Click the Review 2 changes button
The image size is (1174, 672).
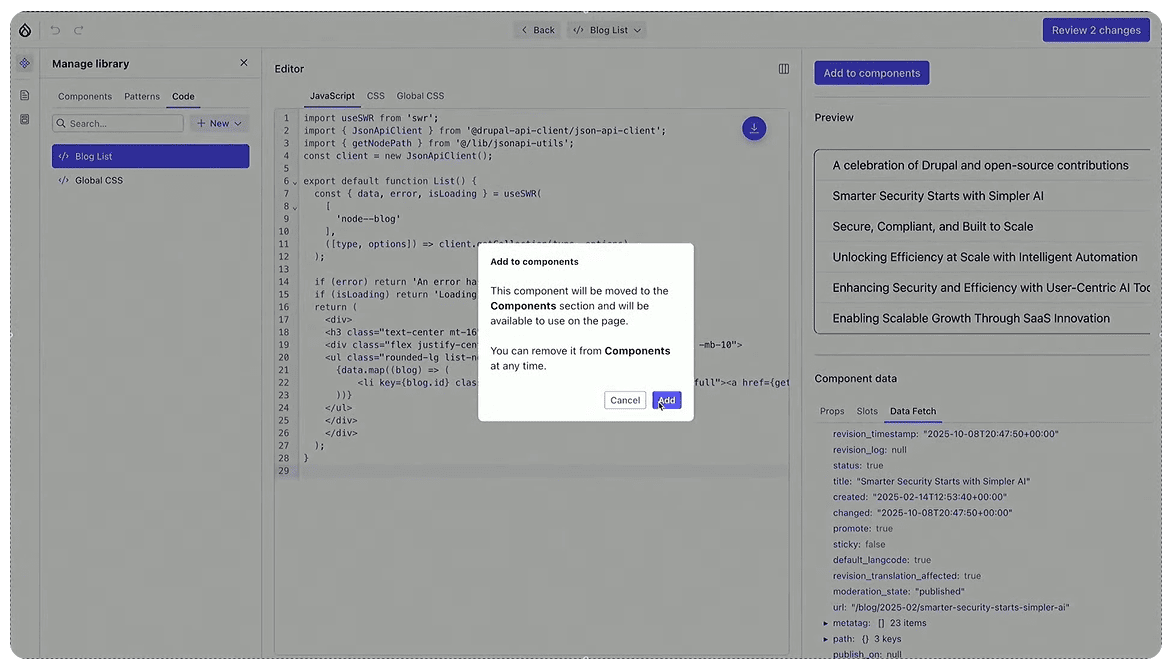tap(1096, 30)
